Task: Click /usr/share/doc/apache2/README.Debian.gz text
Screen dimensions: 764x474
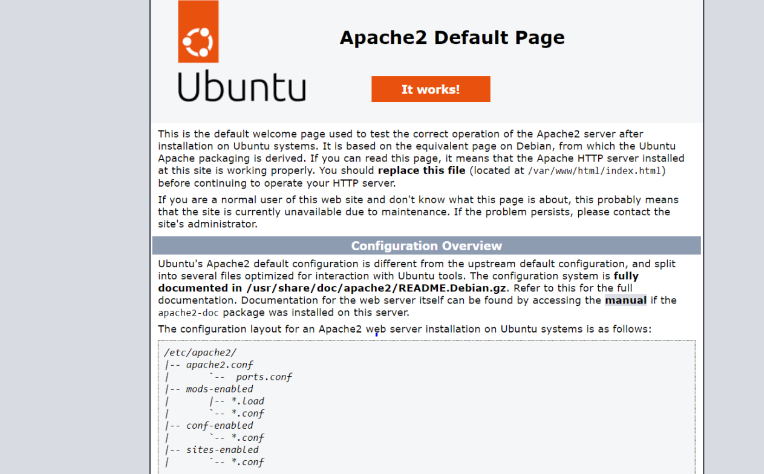Action: point(376,288)
